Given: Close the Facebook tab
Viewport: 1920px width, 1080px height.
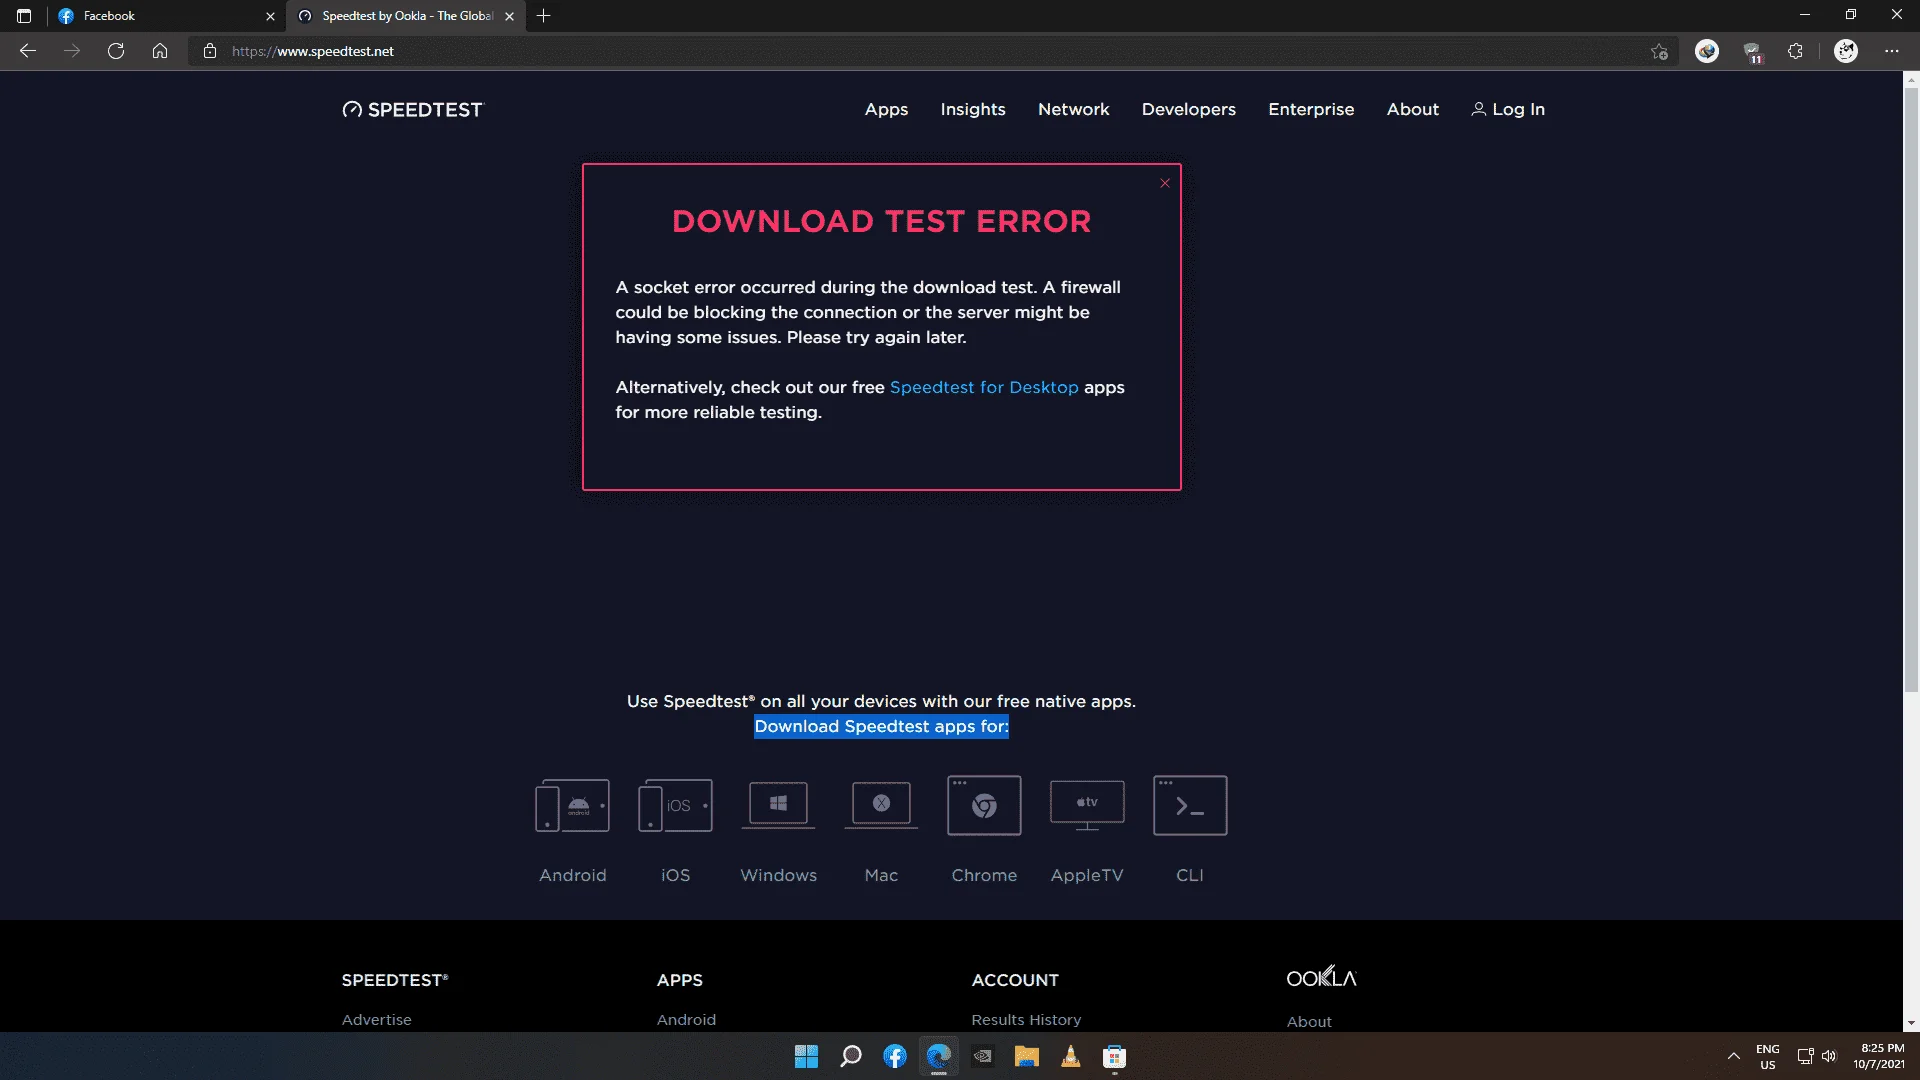Looking at the screenshot, I should coord(270,16).
